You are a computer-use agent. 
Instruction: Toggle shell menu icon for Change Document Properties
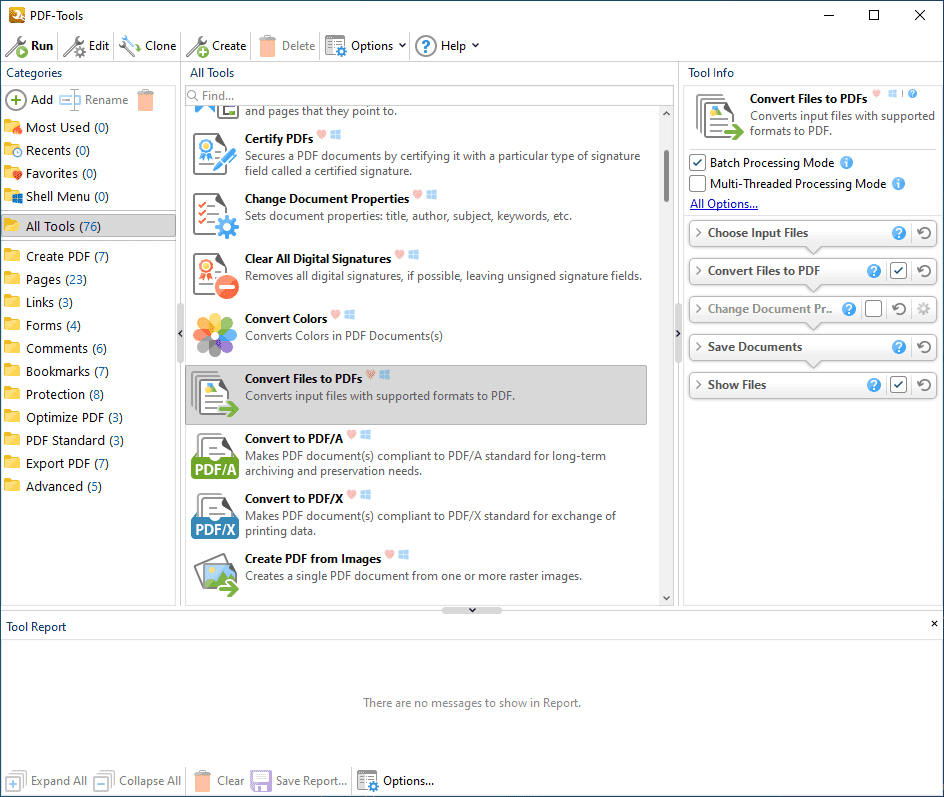[x=432, y=194]
